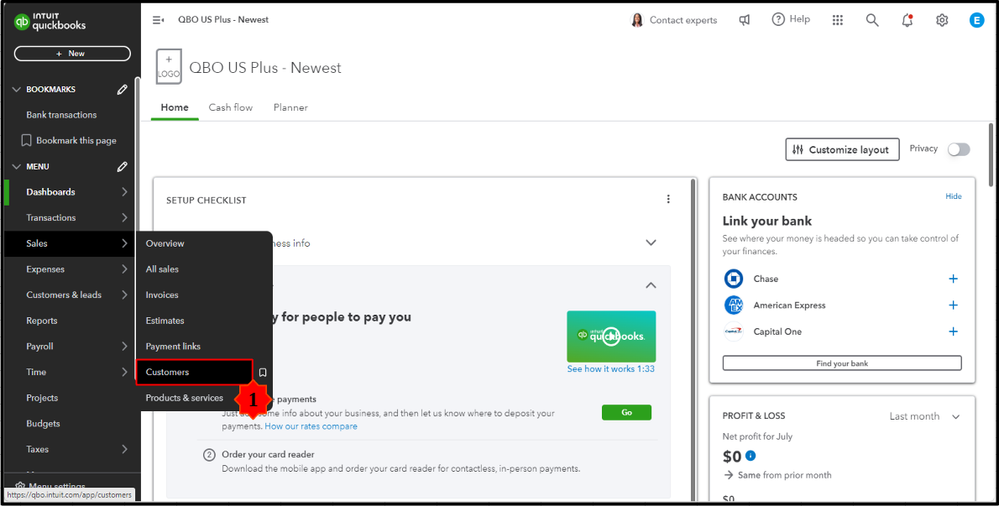This screenshot has height=506, width=999.
Task: Click the search magnifier icon
Action: tap(872, 20)
